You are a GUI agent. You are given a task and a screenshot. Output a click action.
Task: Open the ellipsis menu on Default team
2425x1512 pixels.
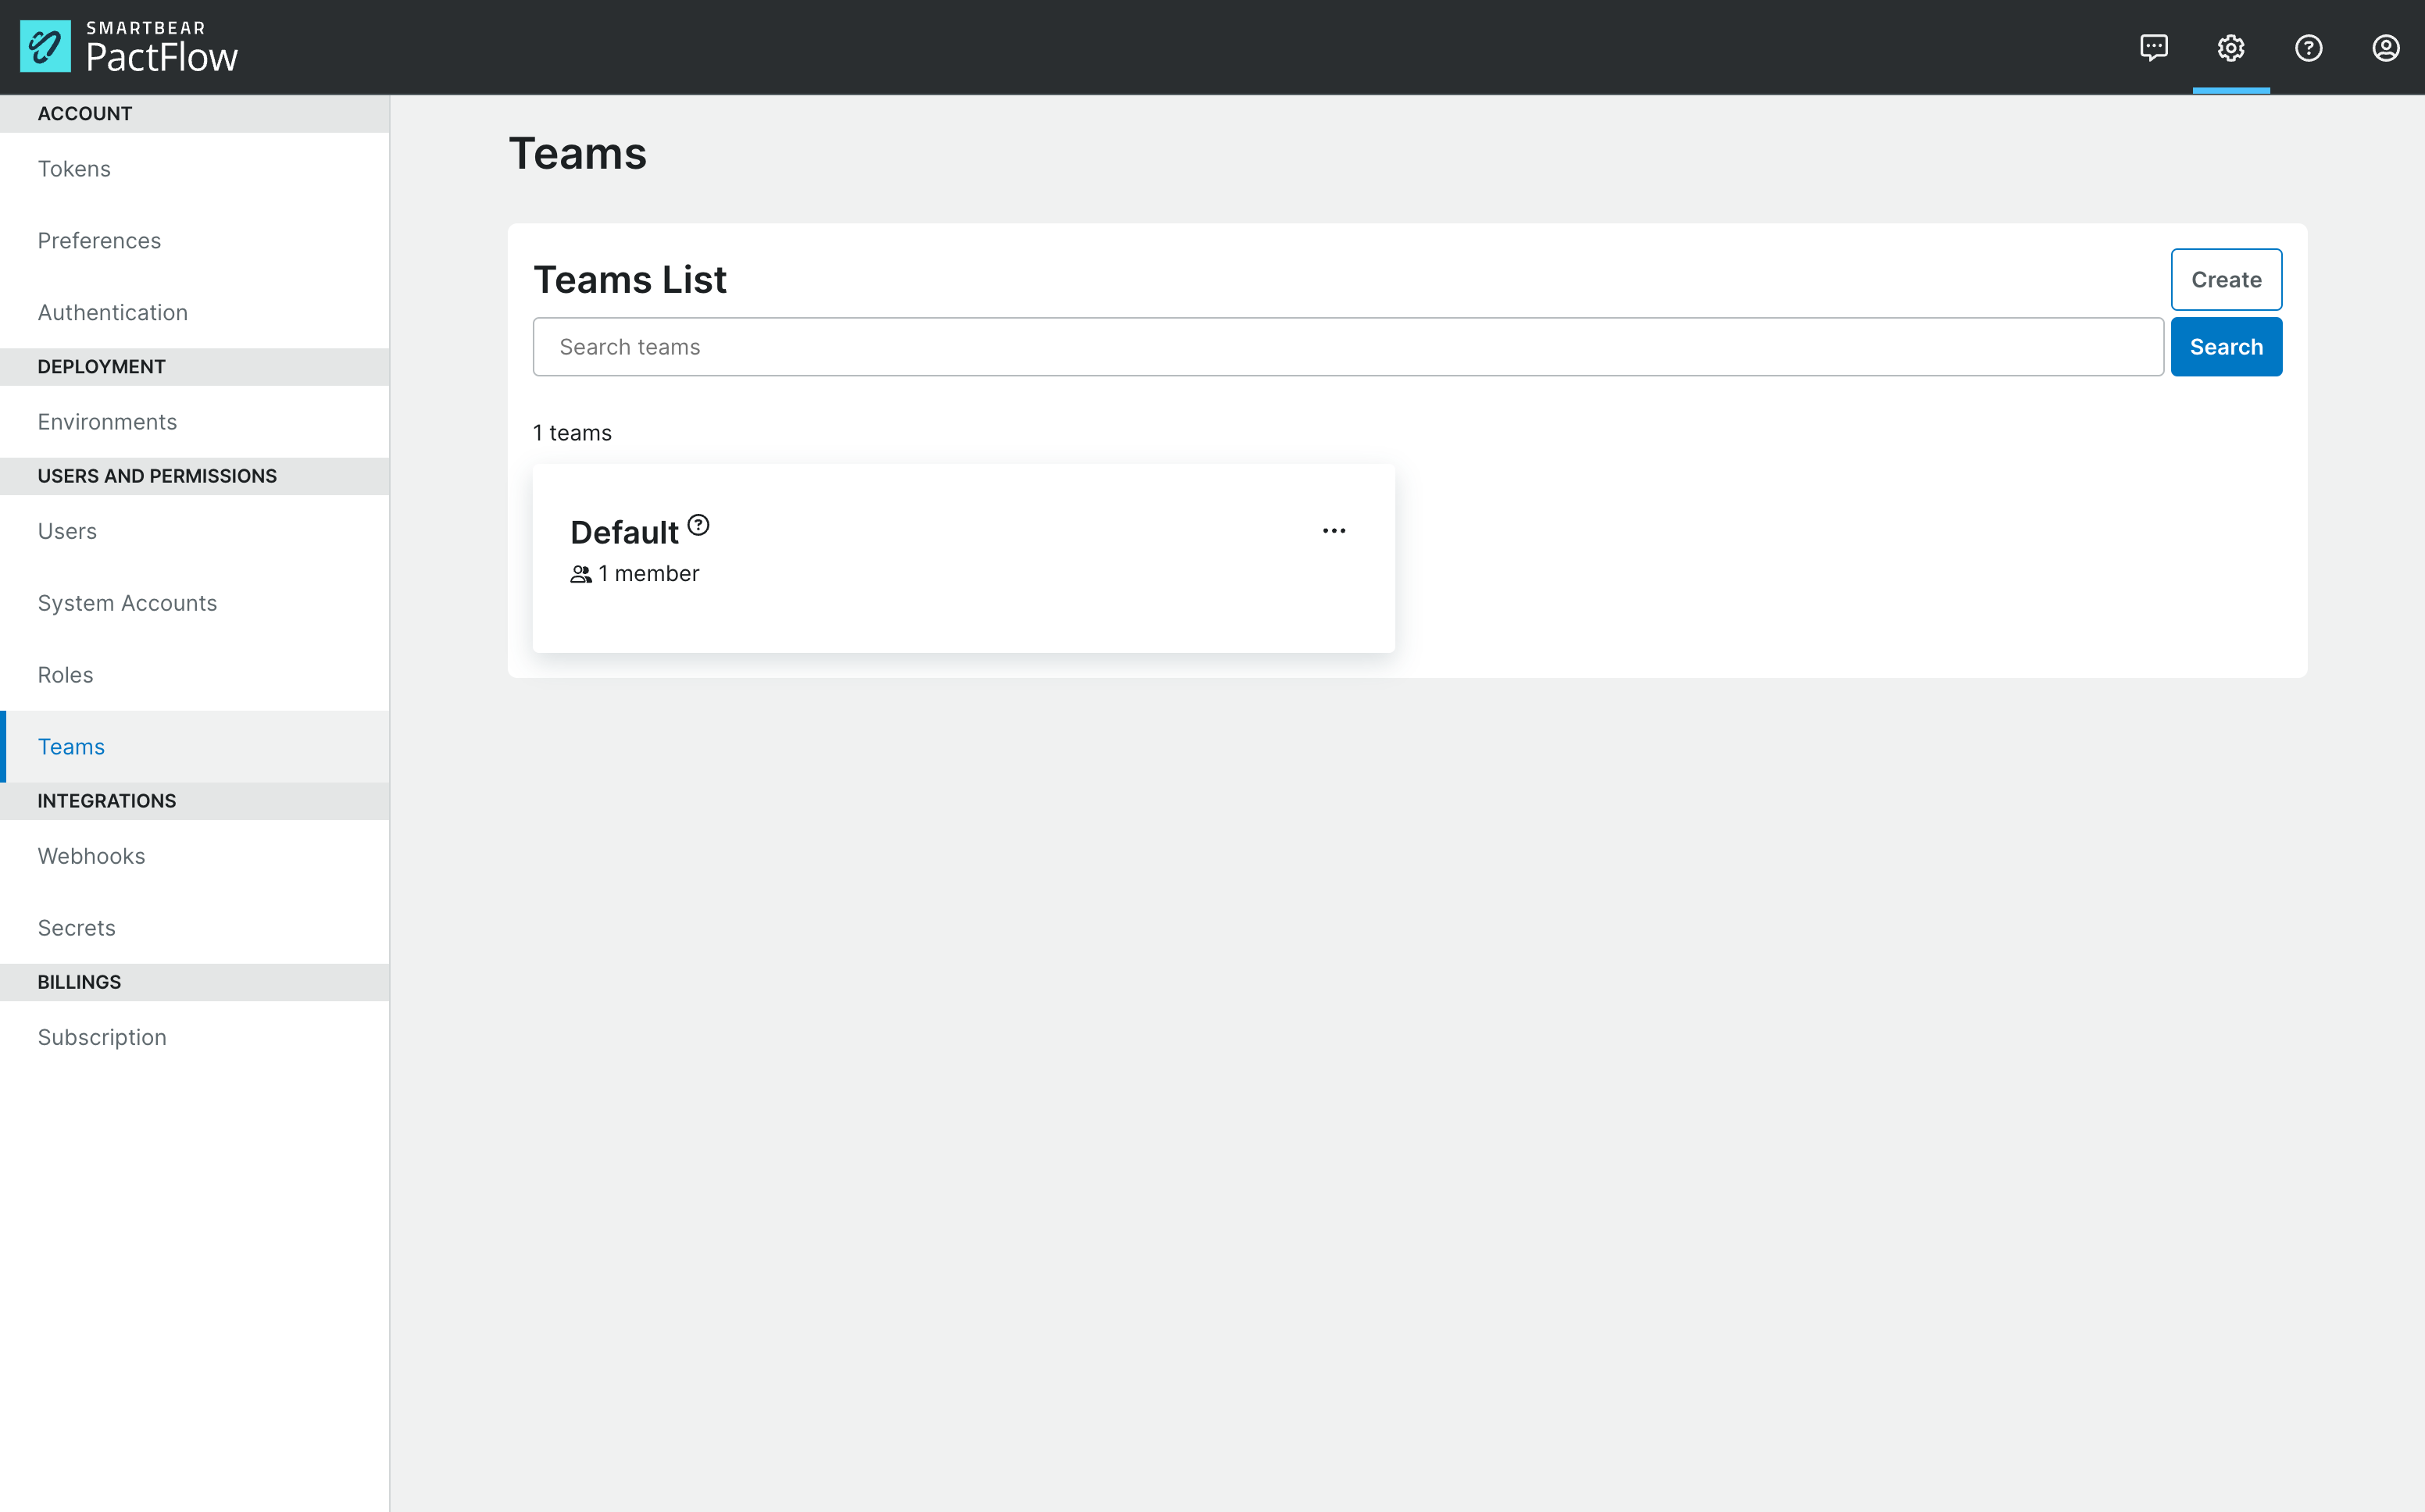tap(1334, 530)
